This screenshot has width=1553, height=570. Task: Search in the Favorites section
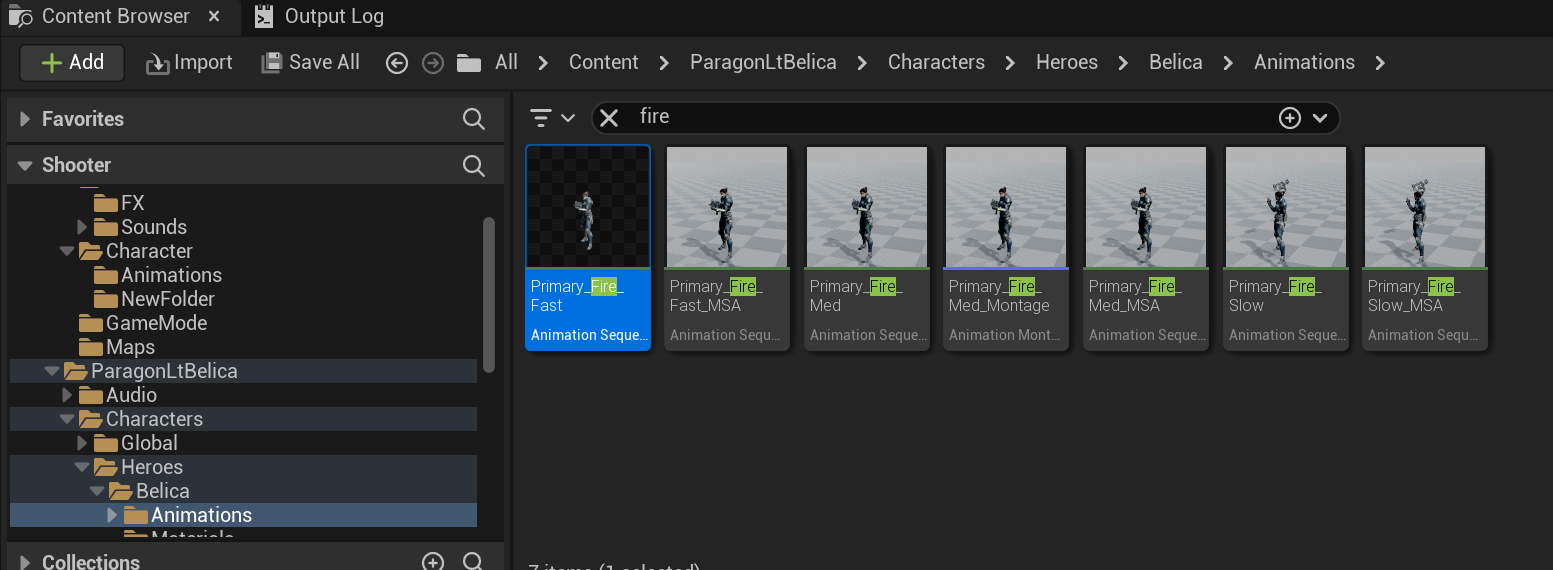point(474,119)
